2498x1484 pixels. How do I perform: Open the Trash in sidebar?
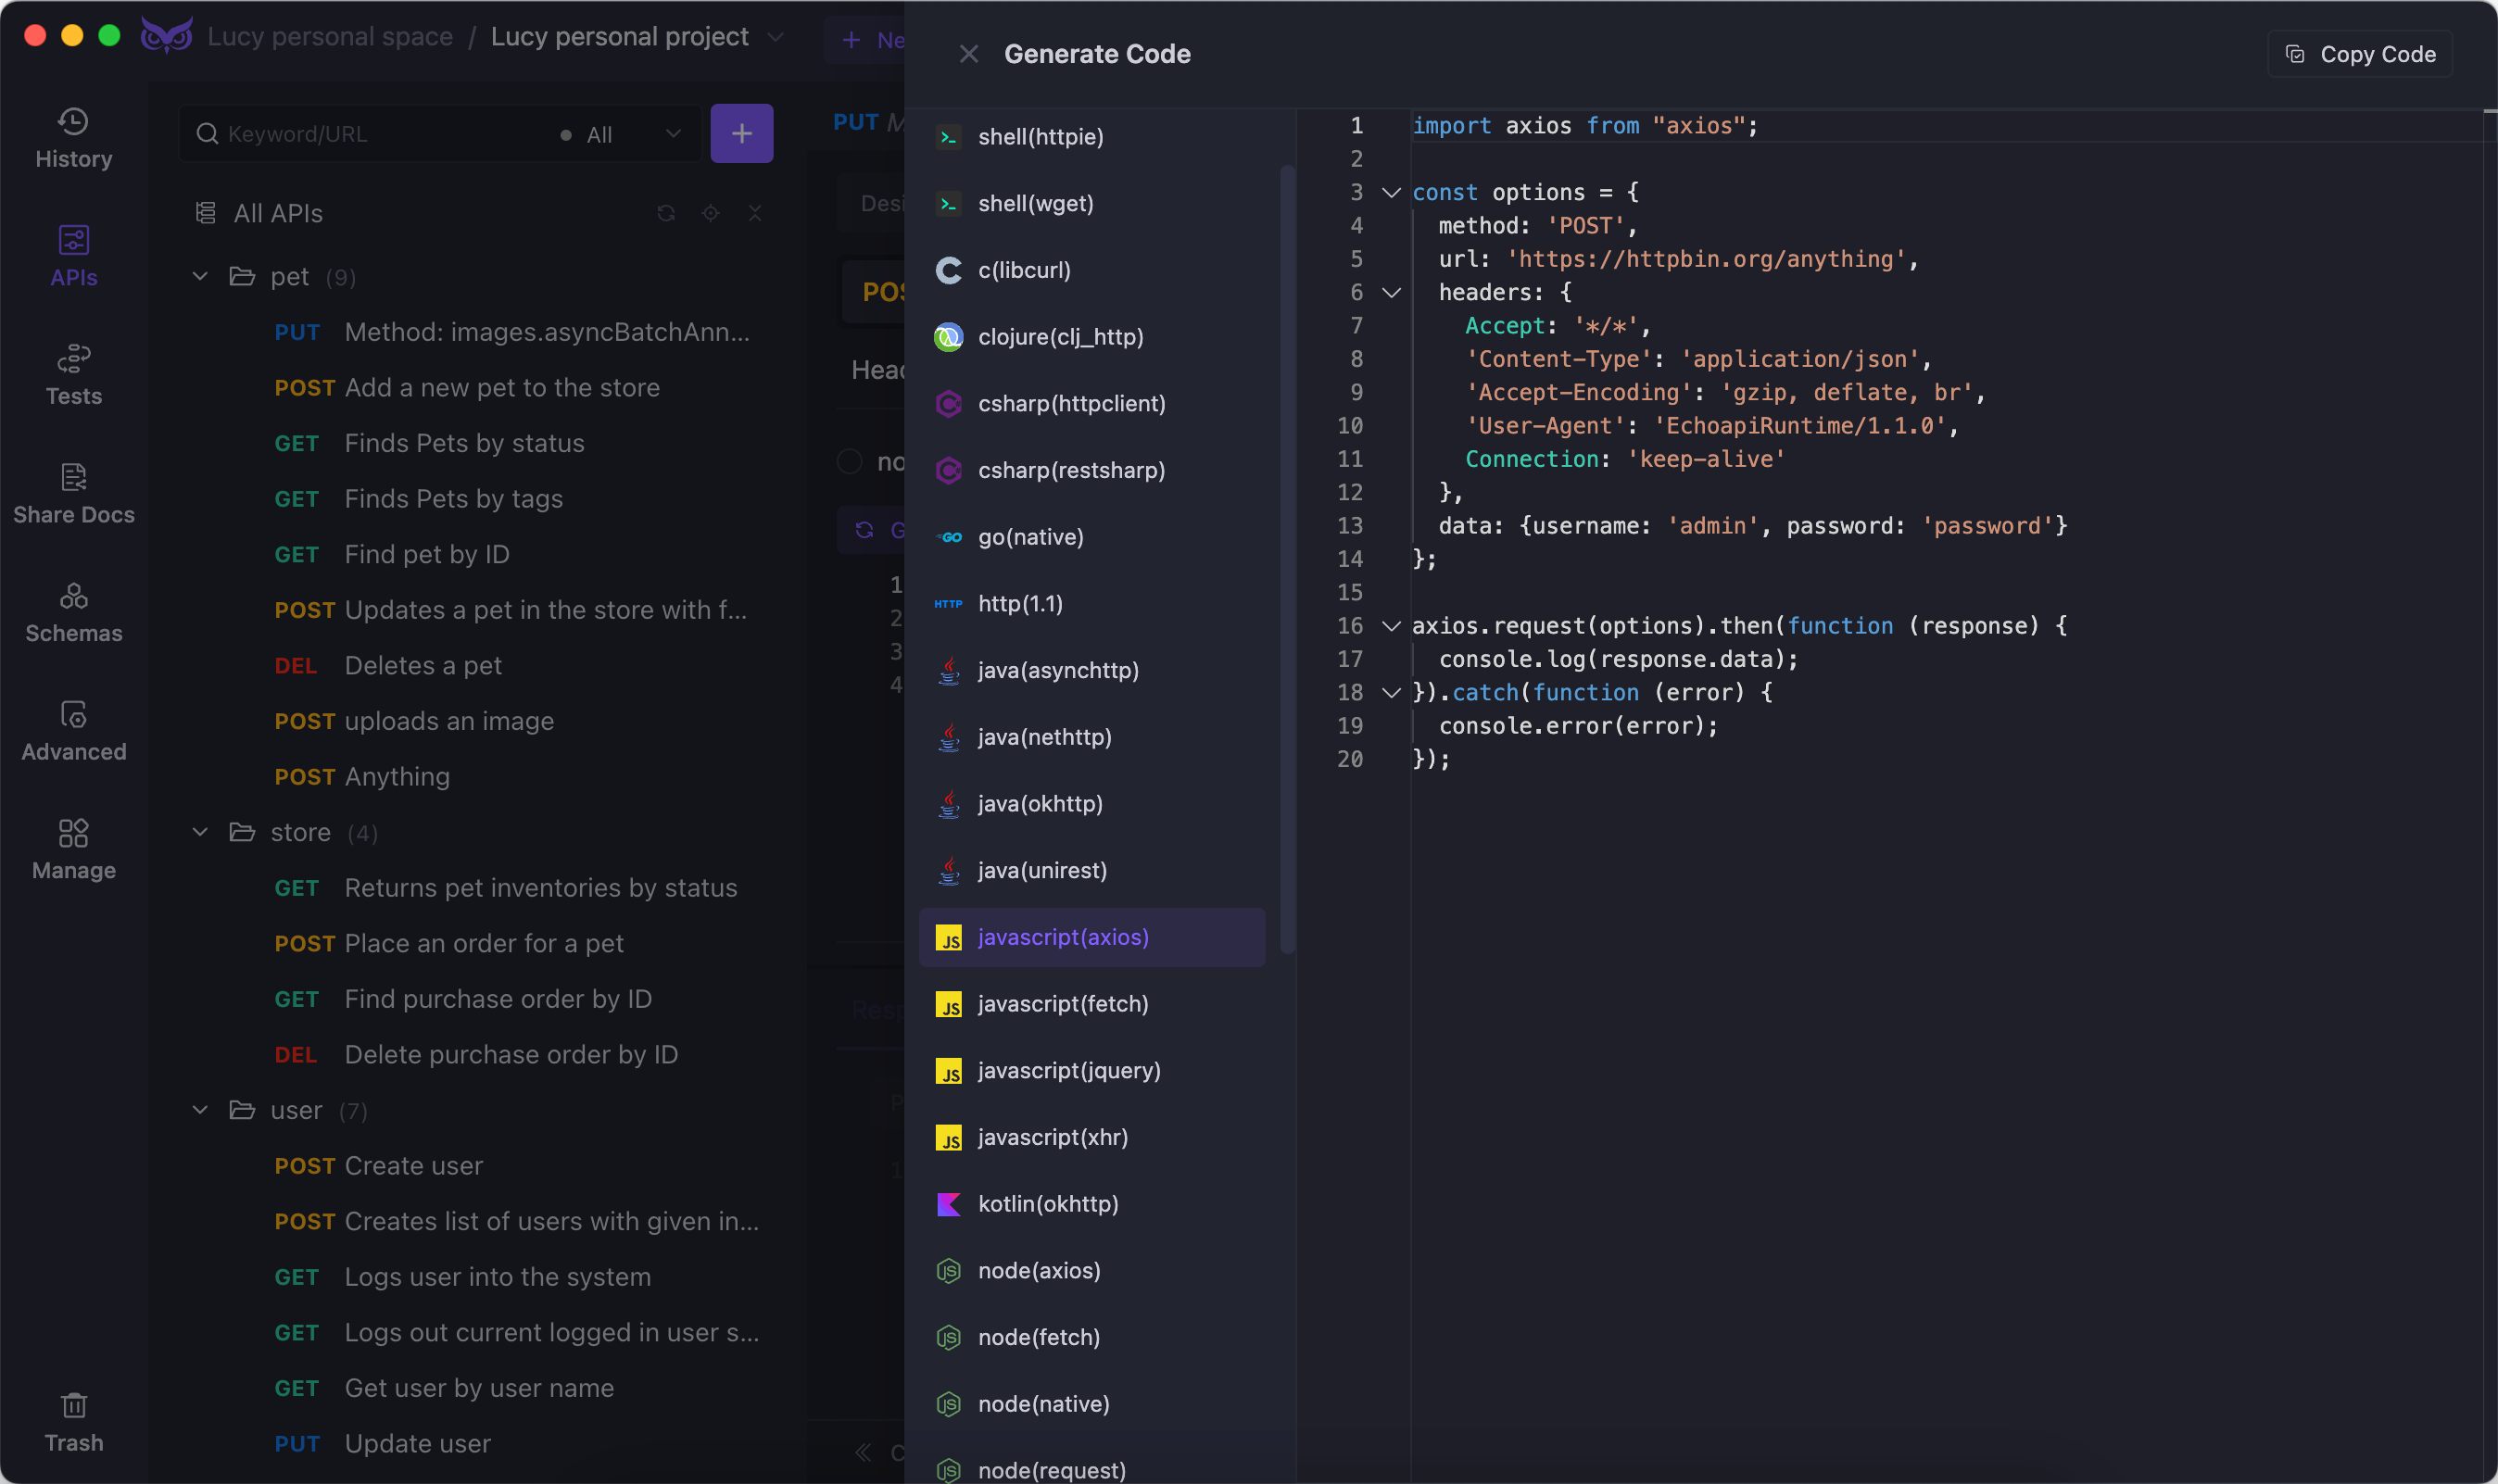(73, 1422)
